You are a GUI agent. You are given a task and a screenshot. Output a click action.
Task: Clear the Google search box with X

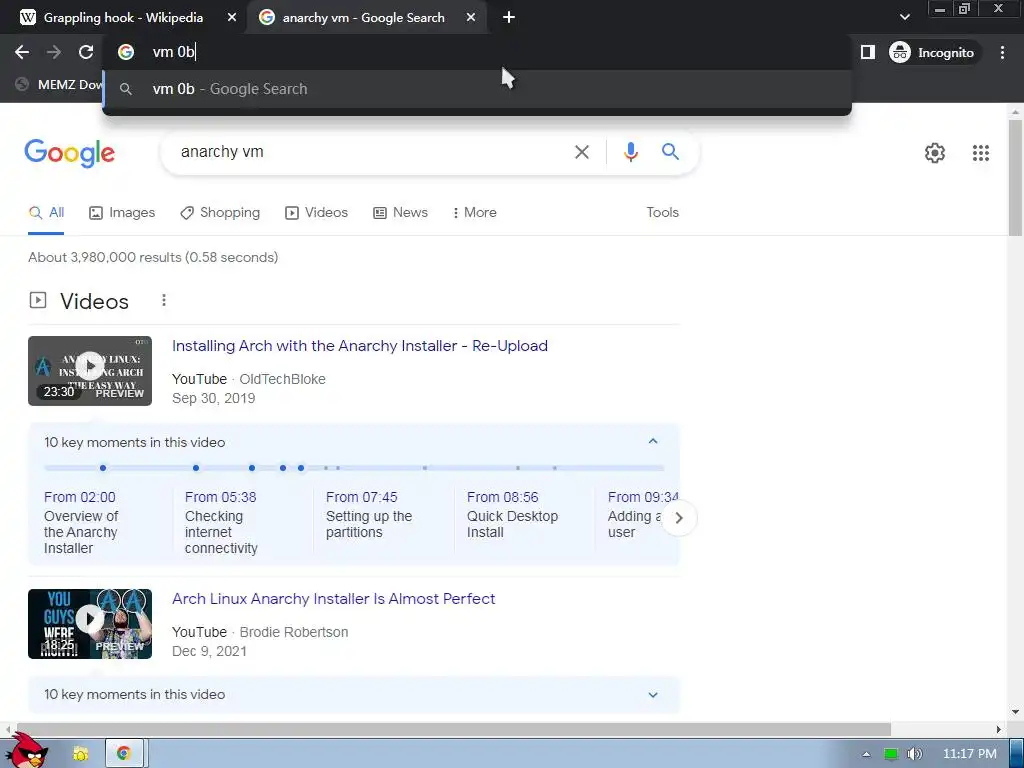[x=581, y=152]
